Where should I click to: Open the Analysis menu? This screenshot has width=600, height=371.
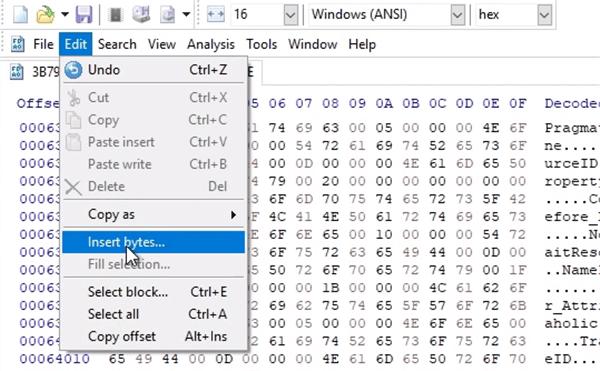[x=211, y=44]
